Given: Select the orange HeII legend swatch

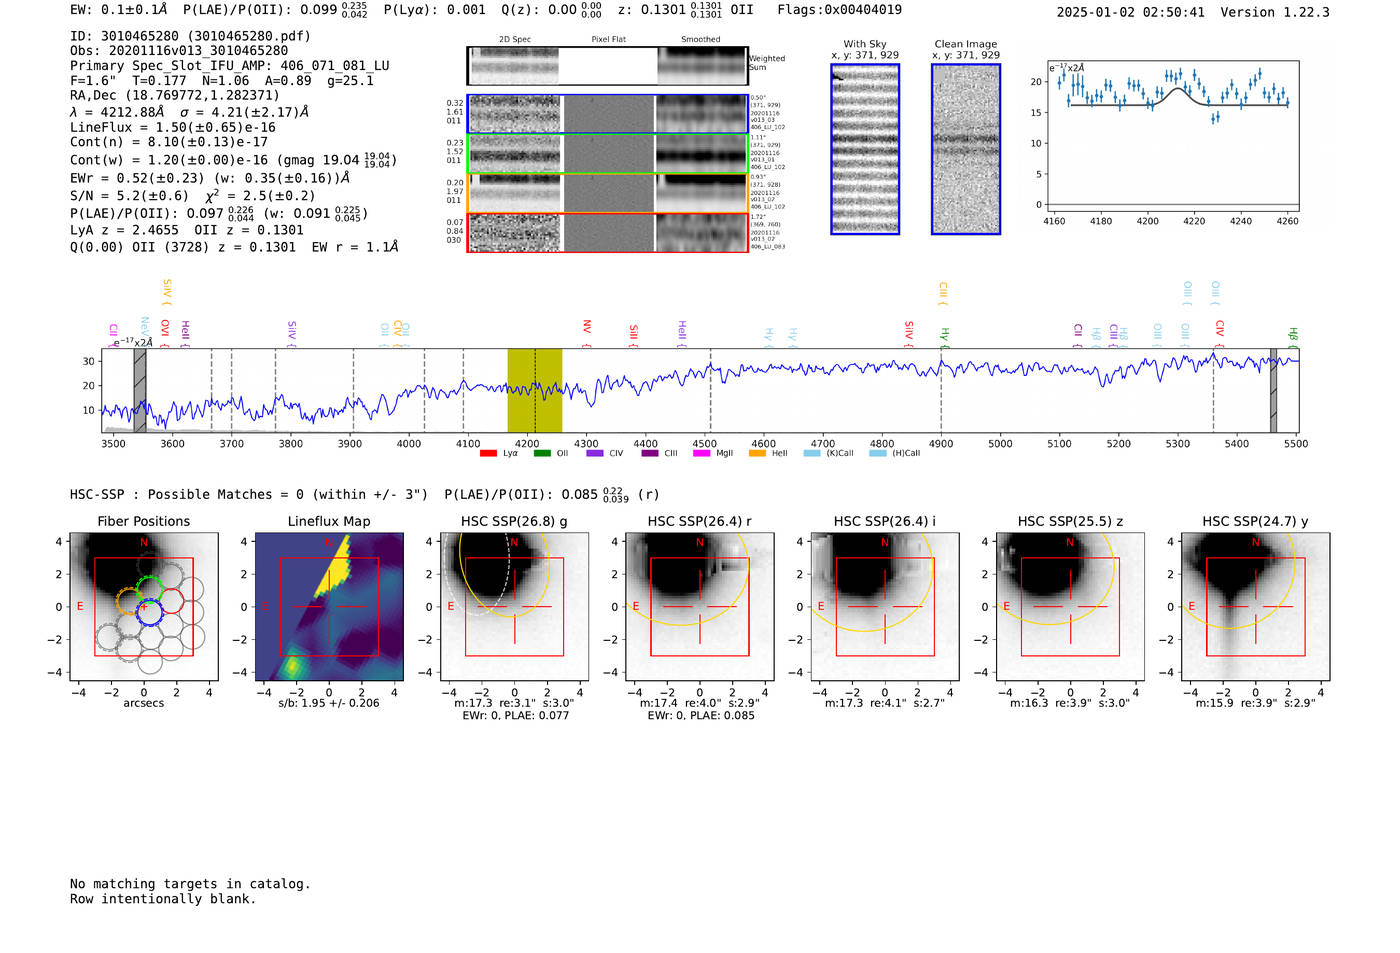Looking at the screenshot, I should (757, 454).
